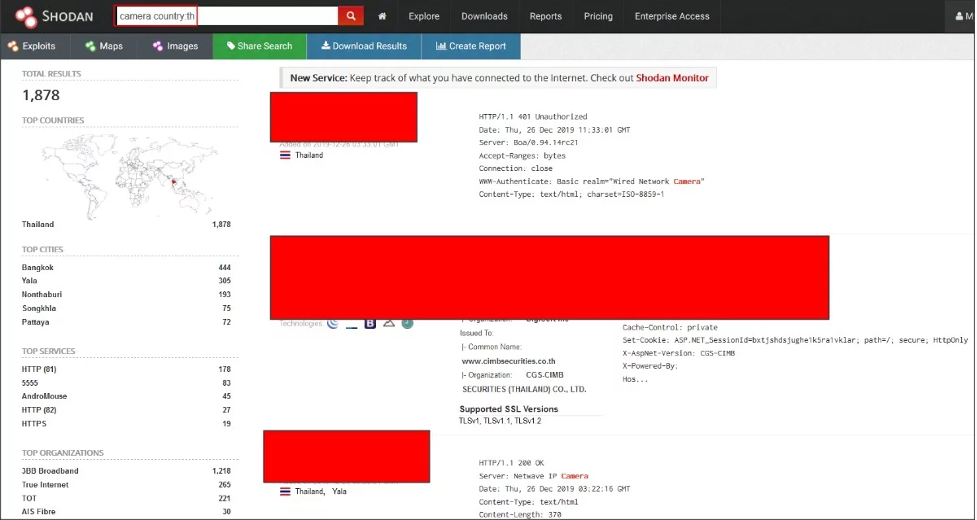977x520 pixels.
Task: Open the user account icon
Action: [961, 16]
